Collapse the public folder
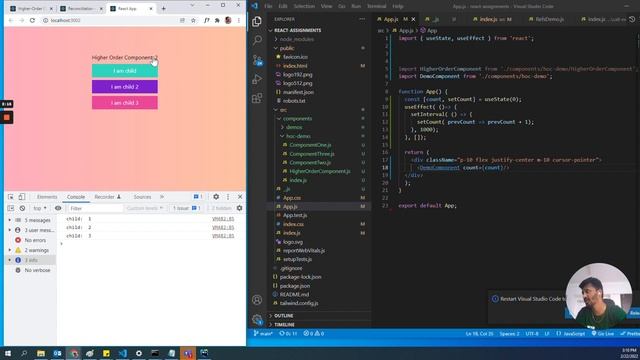Screen dimensions: 640x360 point(287,48)
